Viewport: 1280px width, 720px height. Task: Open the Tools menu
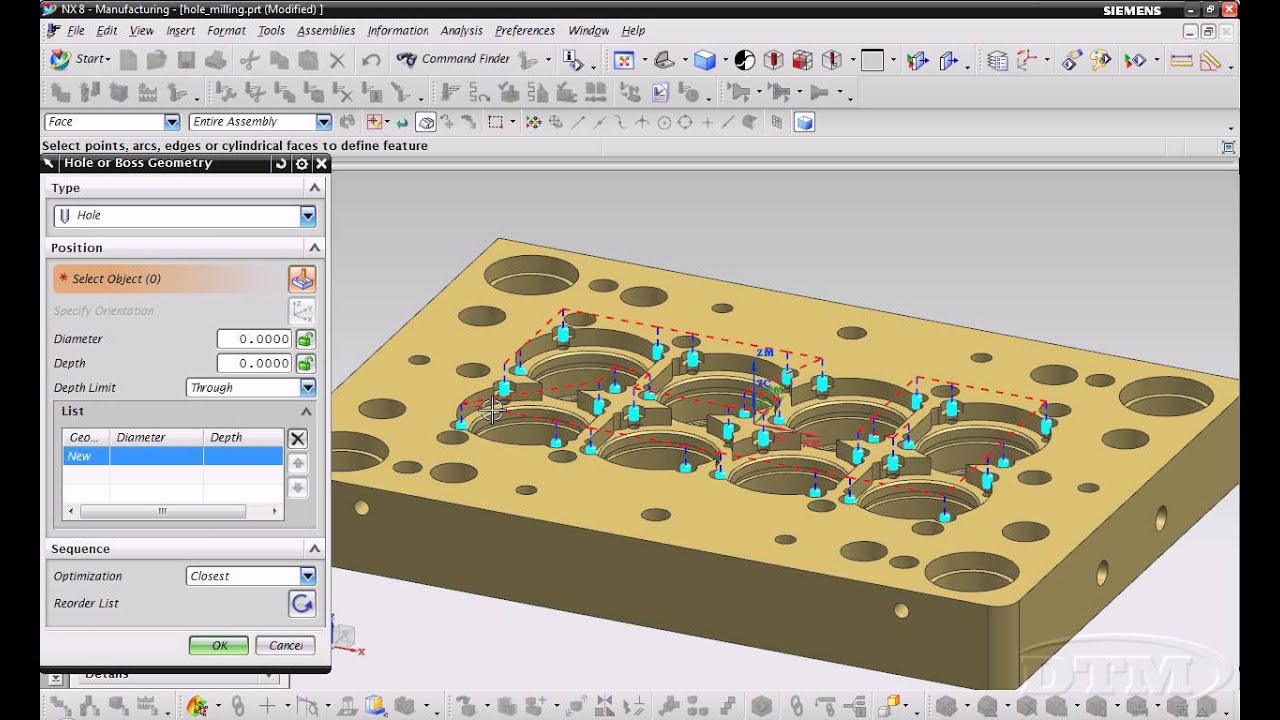[x=271, y=31]
